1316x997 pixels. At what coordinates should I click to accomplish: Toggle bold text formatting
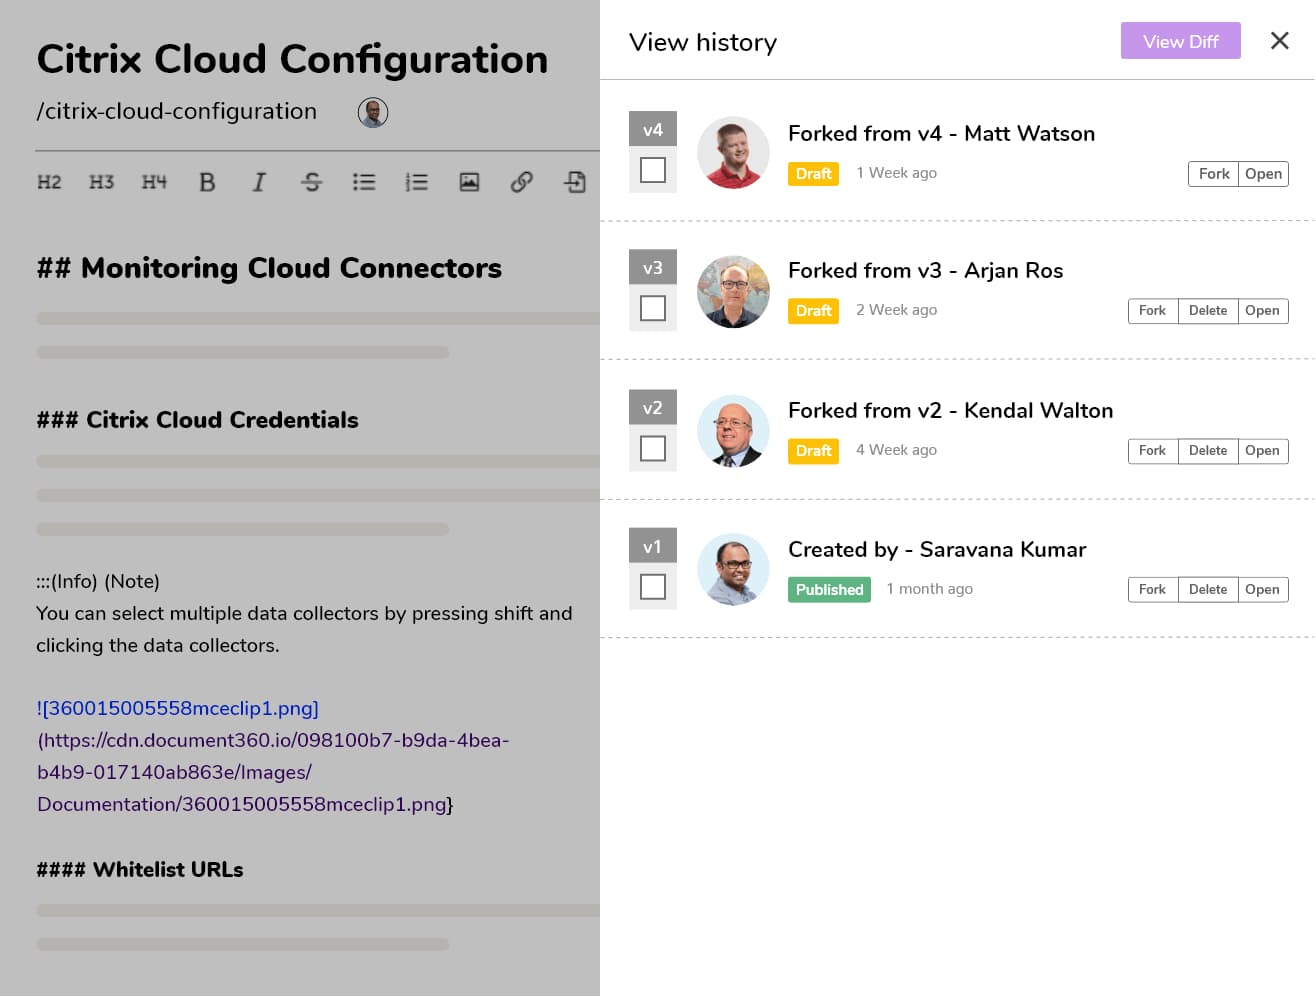click(207, 182)
